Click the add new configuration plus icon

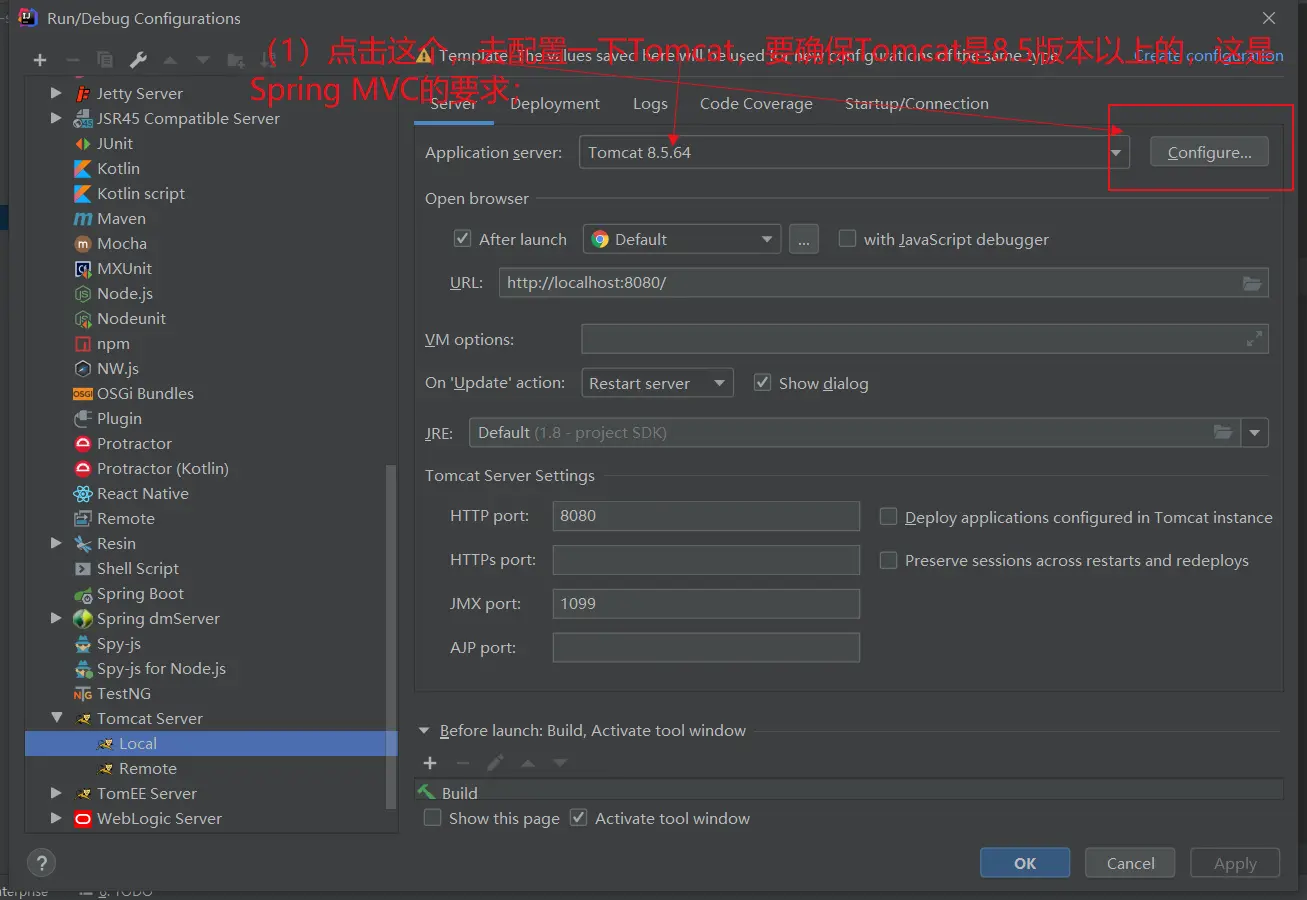[40, 60]
